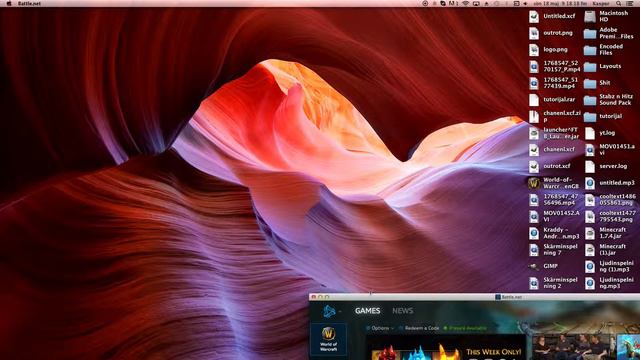Select server.log file on desktop
This screenshot has width=640, height=360.
click(x=606, y=166)
